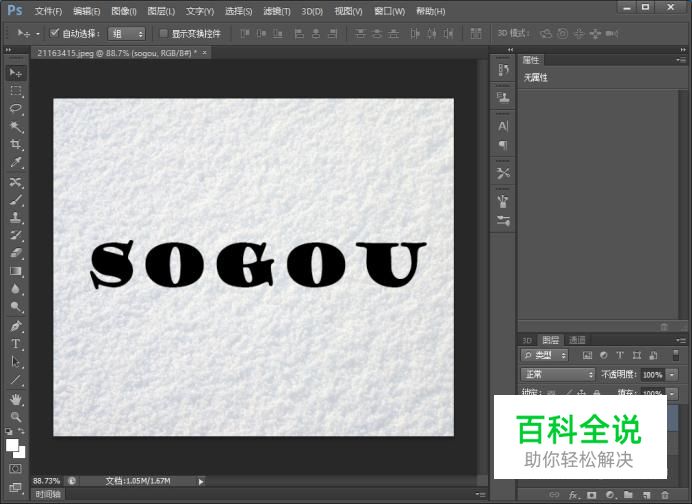Open the 类型 layer filter dropdown
Viewport: 692px width, 504px height.
tap(544, 355)
